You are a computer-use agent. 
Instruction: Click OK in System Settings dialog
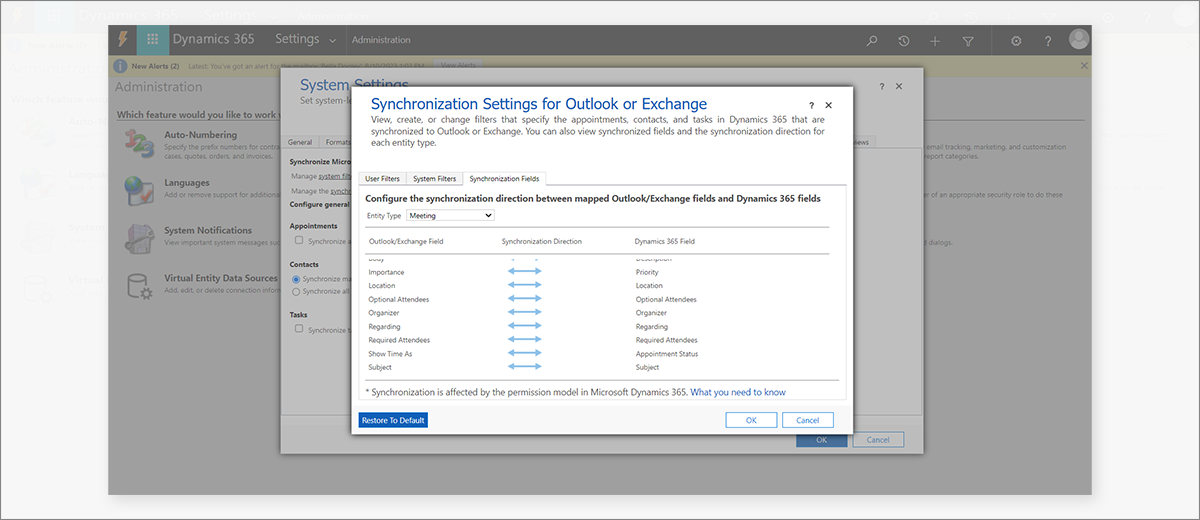coord(821,440)
